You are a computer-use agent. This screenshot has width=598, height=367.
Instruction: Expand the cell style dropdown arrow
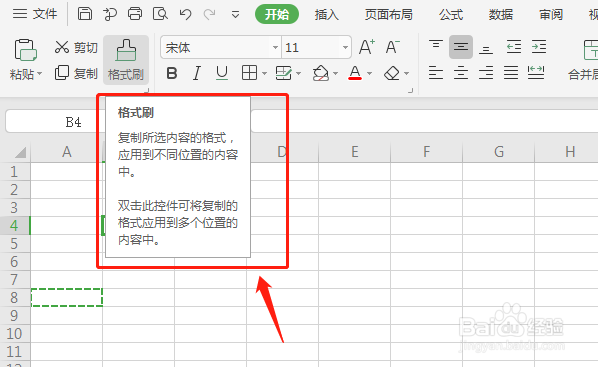click(x=299, y=73)
